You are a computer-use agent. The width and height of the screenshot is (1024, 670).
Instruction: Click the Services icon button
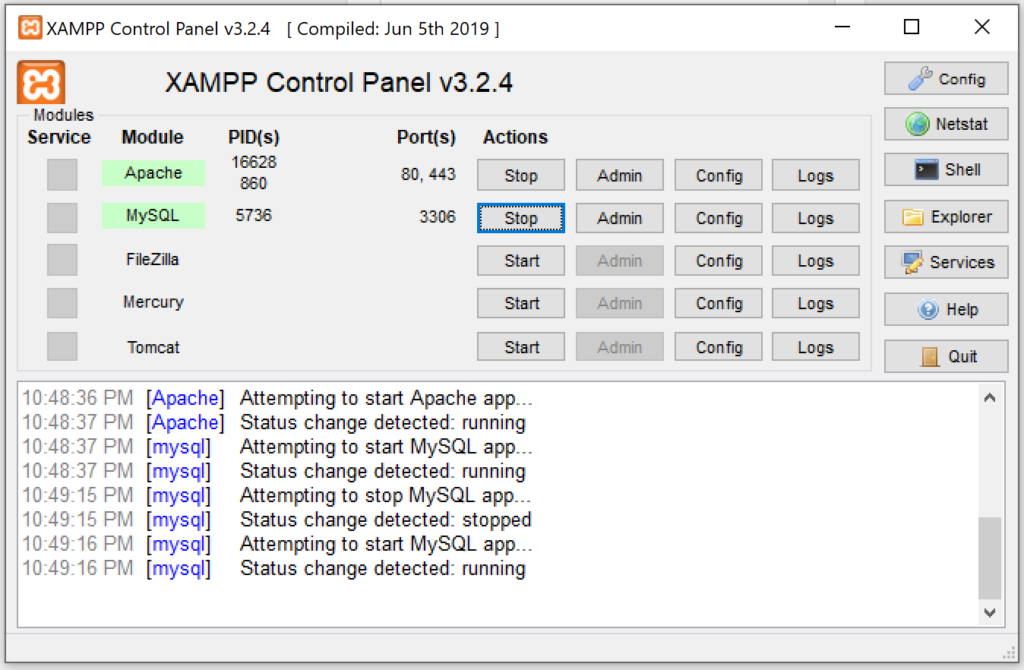coord(913,262)
